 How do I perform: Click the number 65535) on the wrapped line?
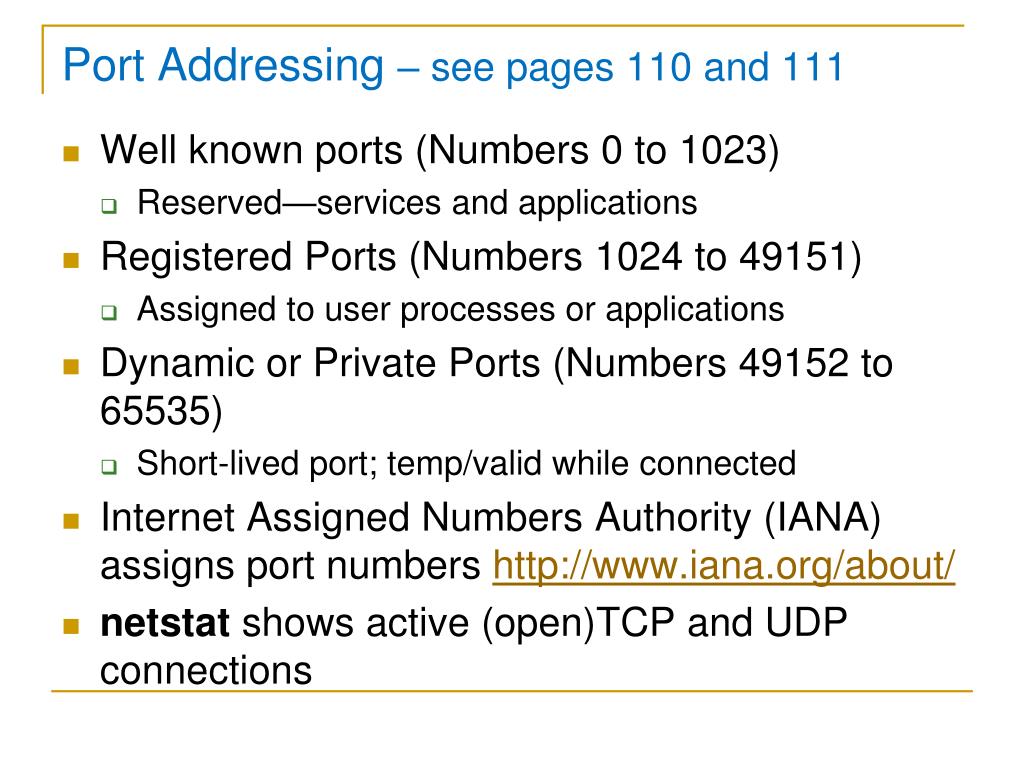(x=161, y=411)
